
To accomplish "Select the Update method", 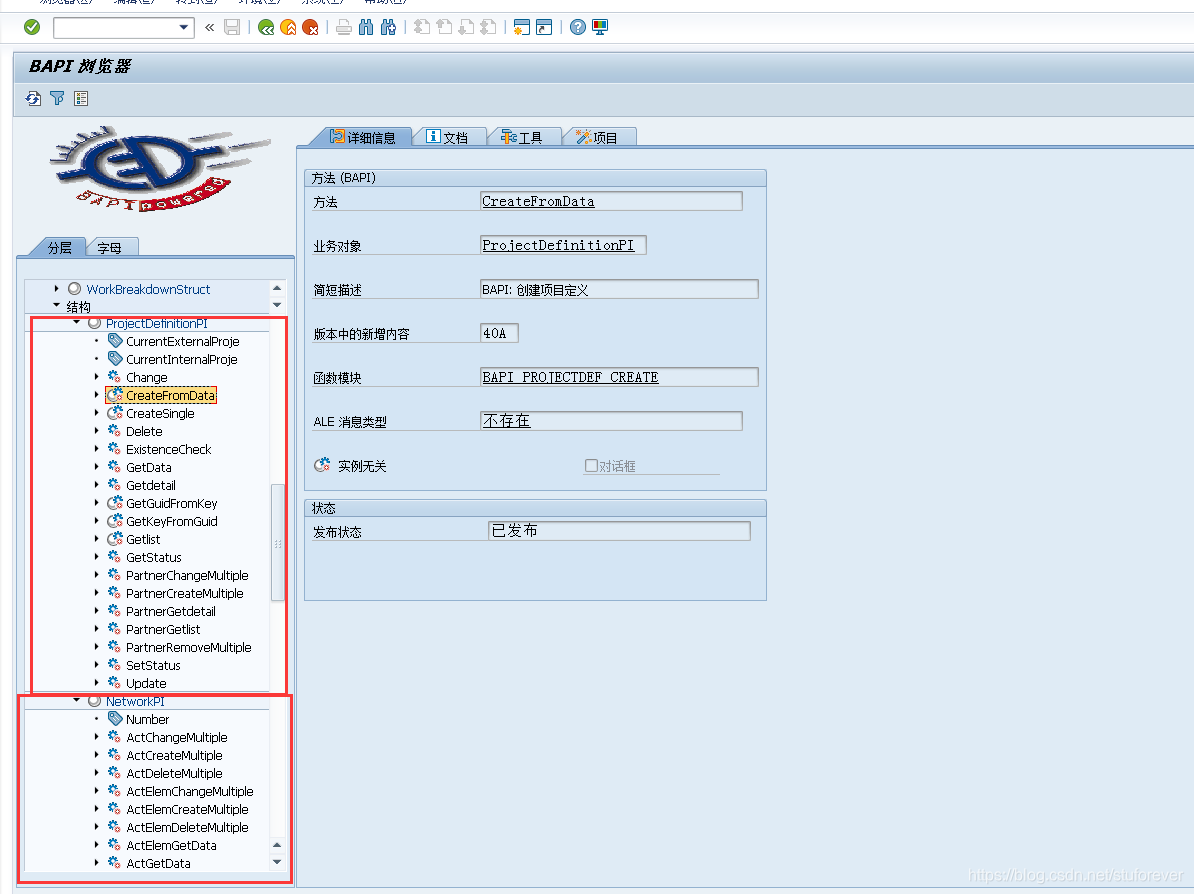I will [x=146, y=684].
